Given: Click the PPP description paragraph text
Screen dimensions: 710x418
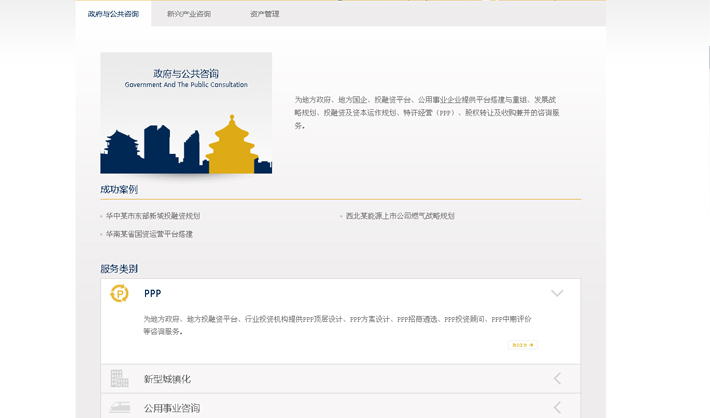Looking at the screenshot, I should coord(337,325).
